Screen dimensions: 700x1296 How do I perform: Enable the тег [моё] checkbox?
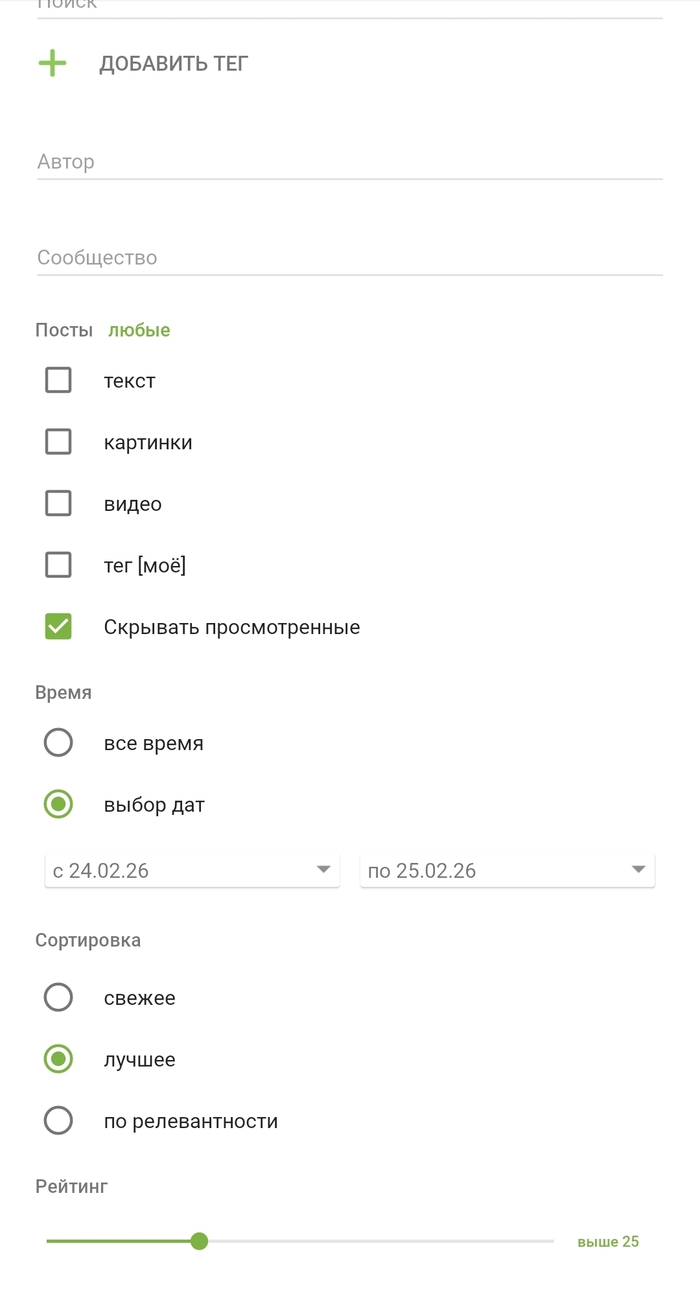[x=58, y=566]
